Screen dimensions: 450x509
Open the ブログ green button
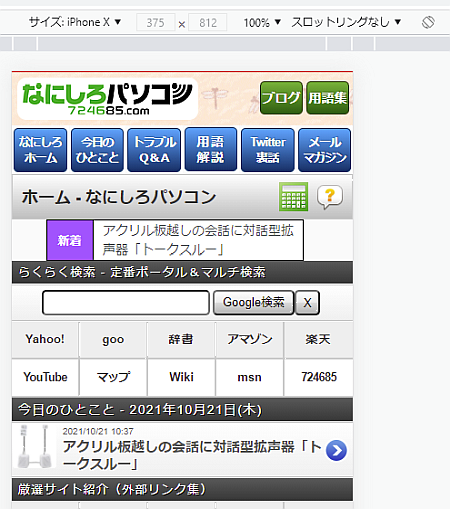[x=281, y=98]
